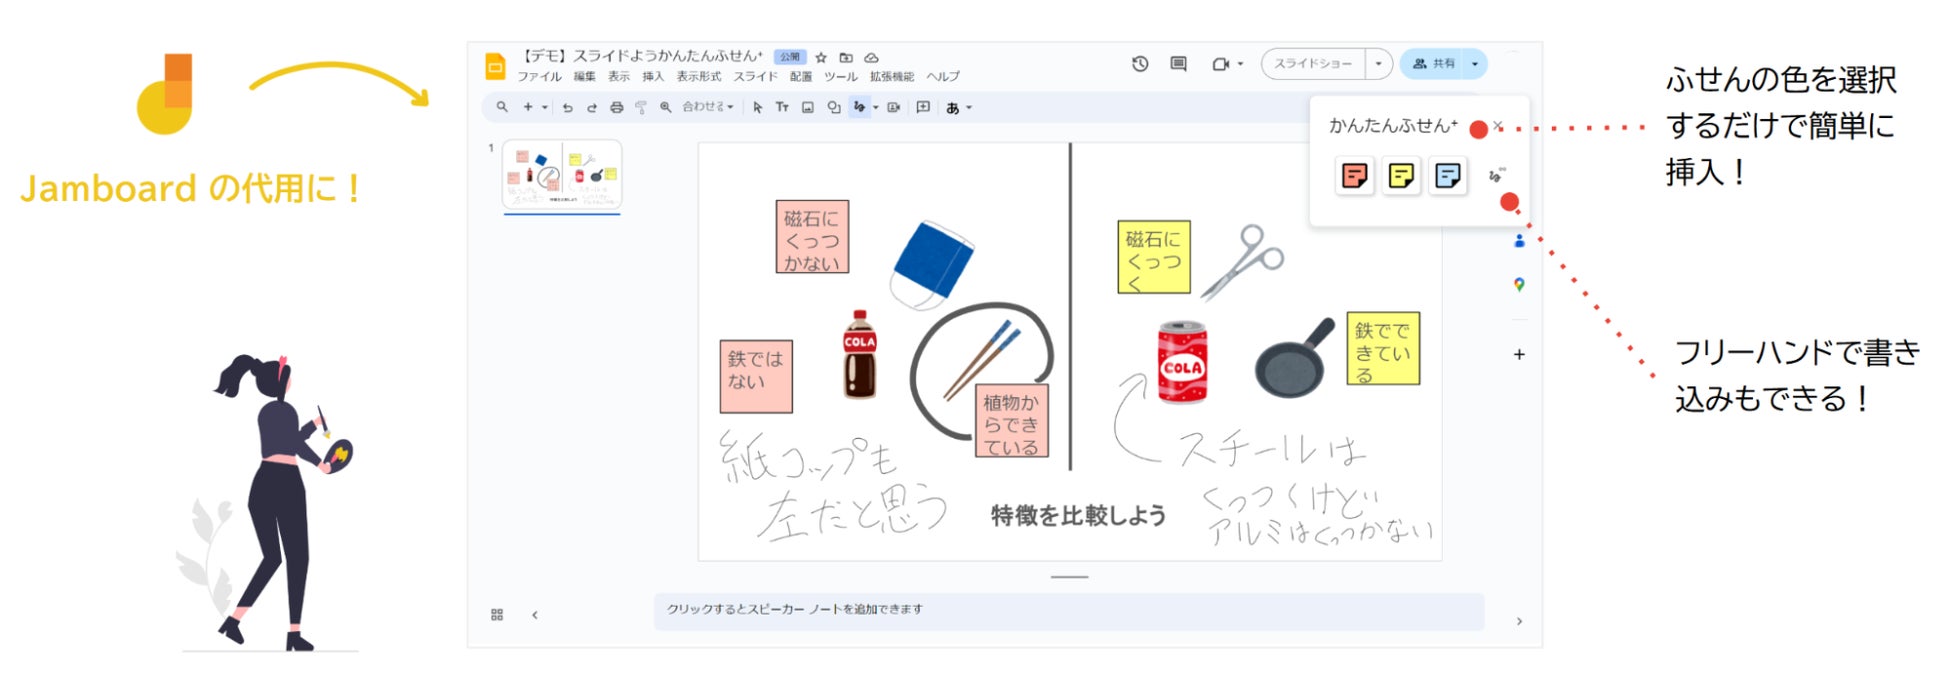Select the 植物からできている sticky note
Screen dimensions: 1950x676
point(1011,421)
